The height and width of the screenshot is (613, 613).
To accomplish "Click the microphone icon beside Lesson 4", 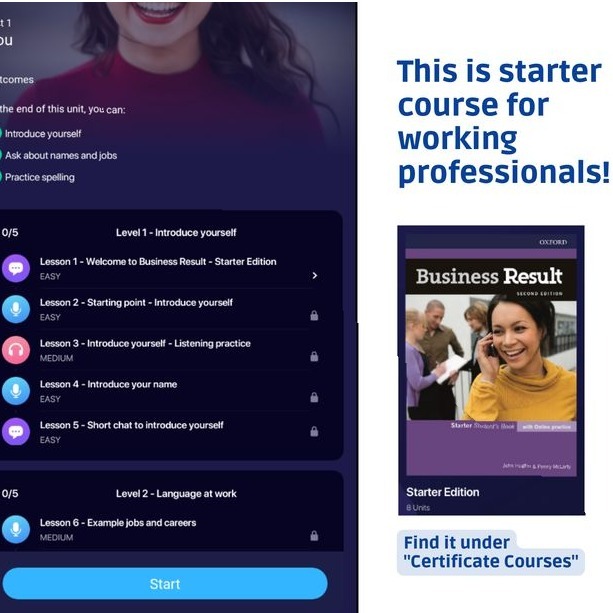I will pos(16,391).
